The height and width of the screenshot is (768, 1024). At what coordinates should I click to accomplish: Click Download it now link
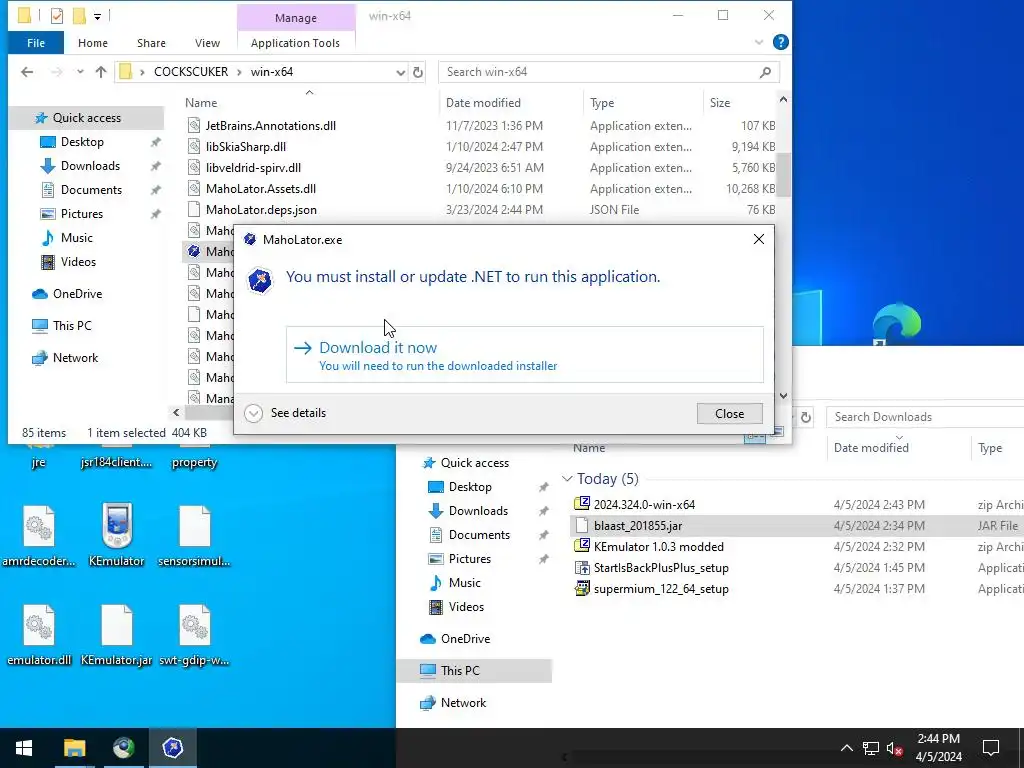click(524, 355)
